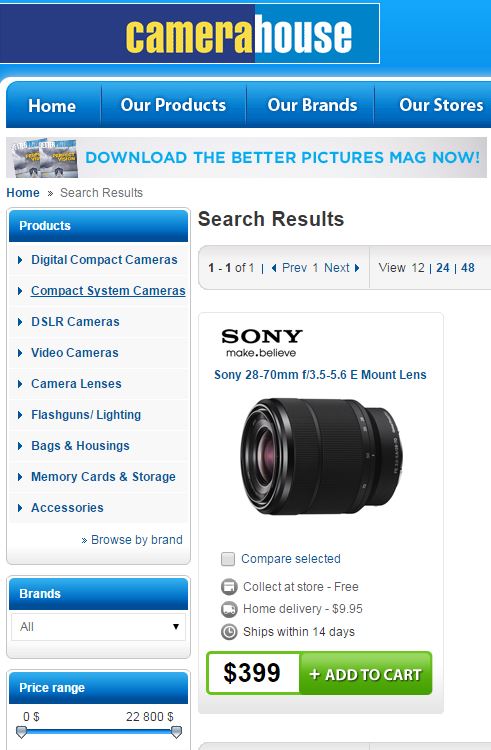
Task: Open the Our Brands menu
Action: coord(312,105)
